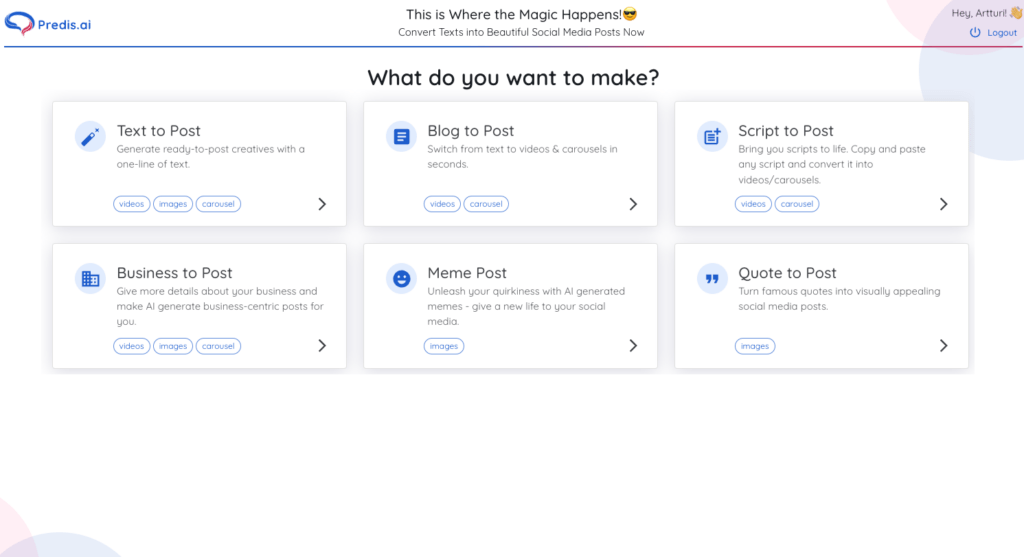Image resolution: width=1024 pixels, height=557 pixels.
Task: Open the Quote to Post card title
Action: pyautogui.click(x=787, y=273)
